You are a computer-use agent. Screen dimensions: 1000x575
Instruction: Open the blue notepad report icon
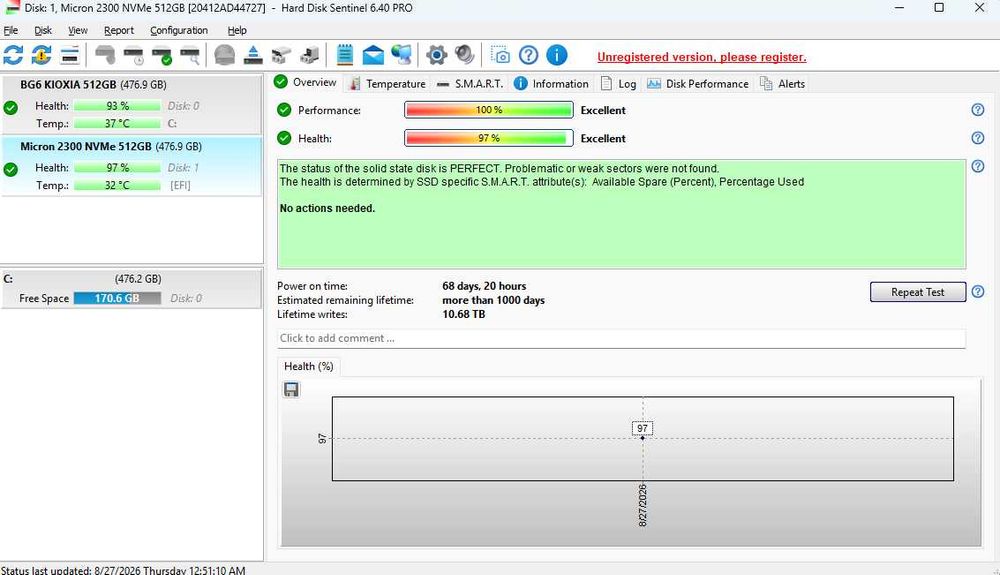pyautogui.click(x=344, y=55)
